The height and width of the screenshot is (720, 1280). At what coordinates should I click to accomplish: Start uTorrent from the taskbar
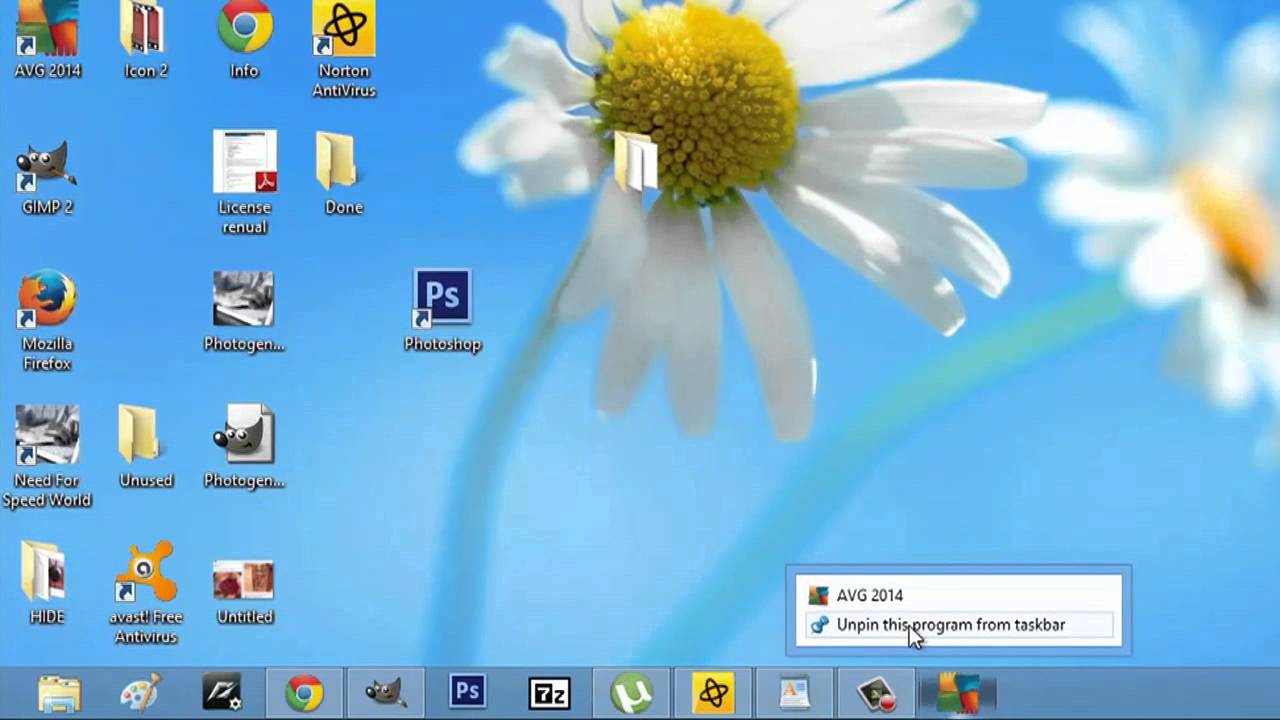tap(630, 691)
